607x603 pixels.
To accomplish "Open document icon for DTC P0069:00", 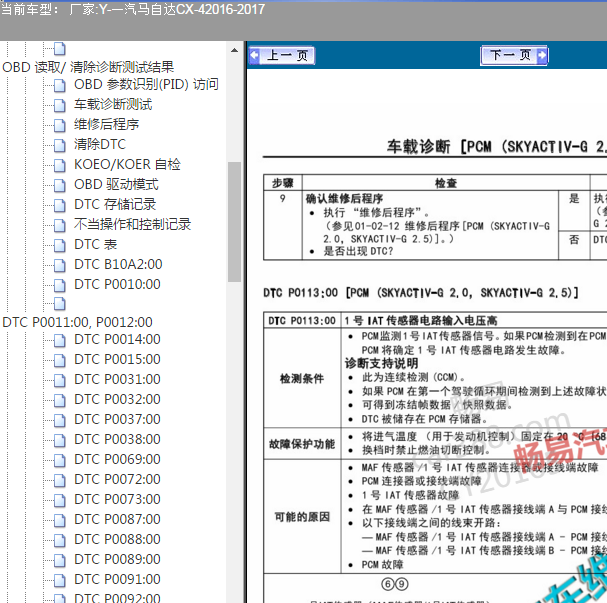I will tap(60, 460).
